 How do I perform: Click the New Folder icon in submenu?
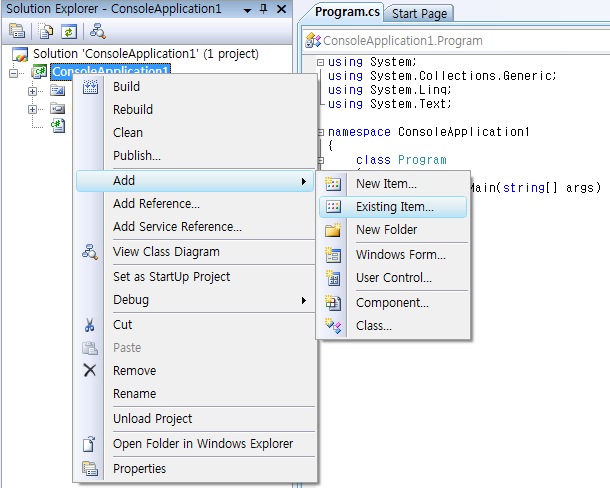(333, 230)
